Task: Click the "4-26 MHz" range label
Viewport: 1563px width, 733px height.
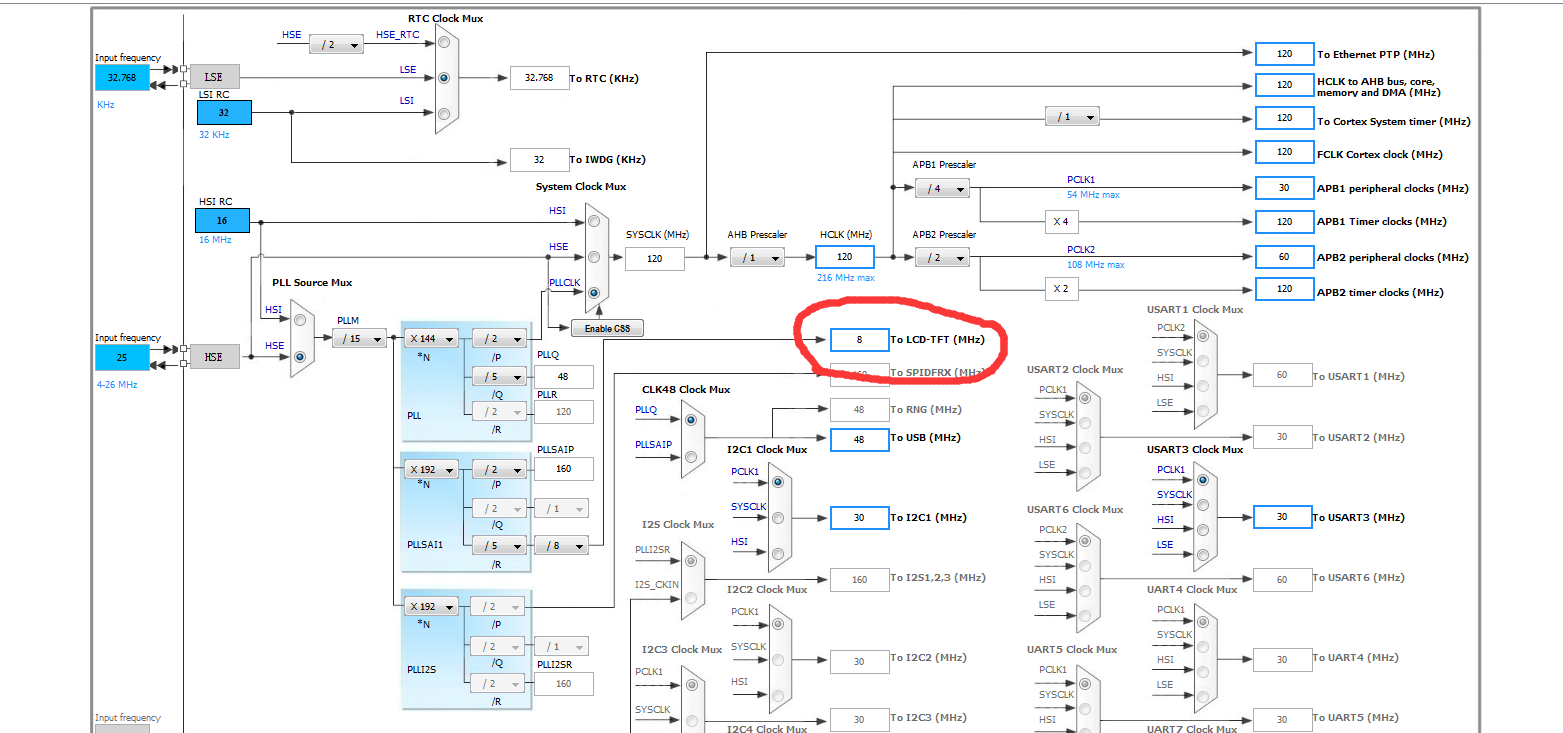Action: 117,384
